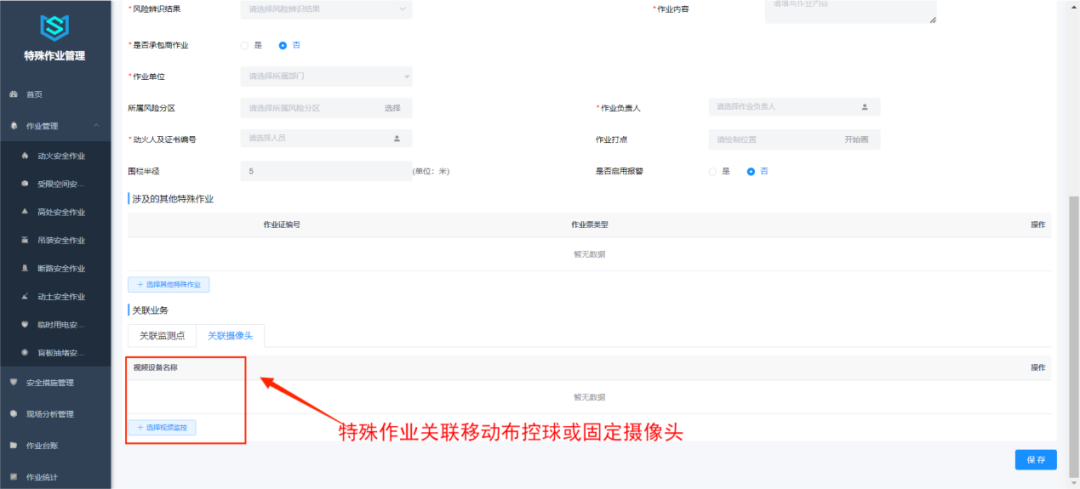Open the 风险辨识结果 dropdown

click(326, 9)
